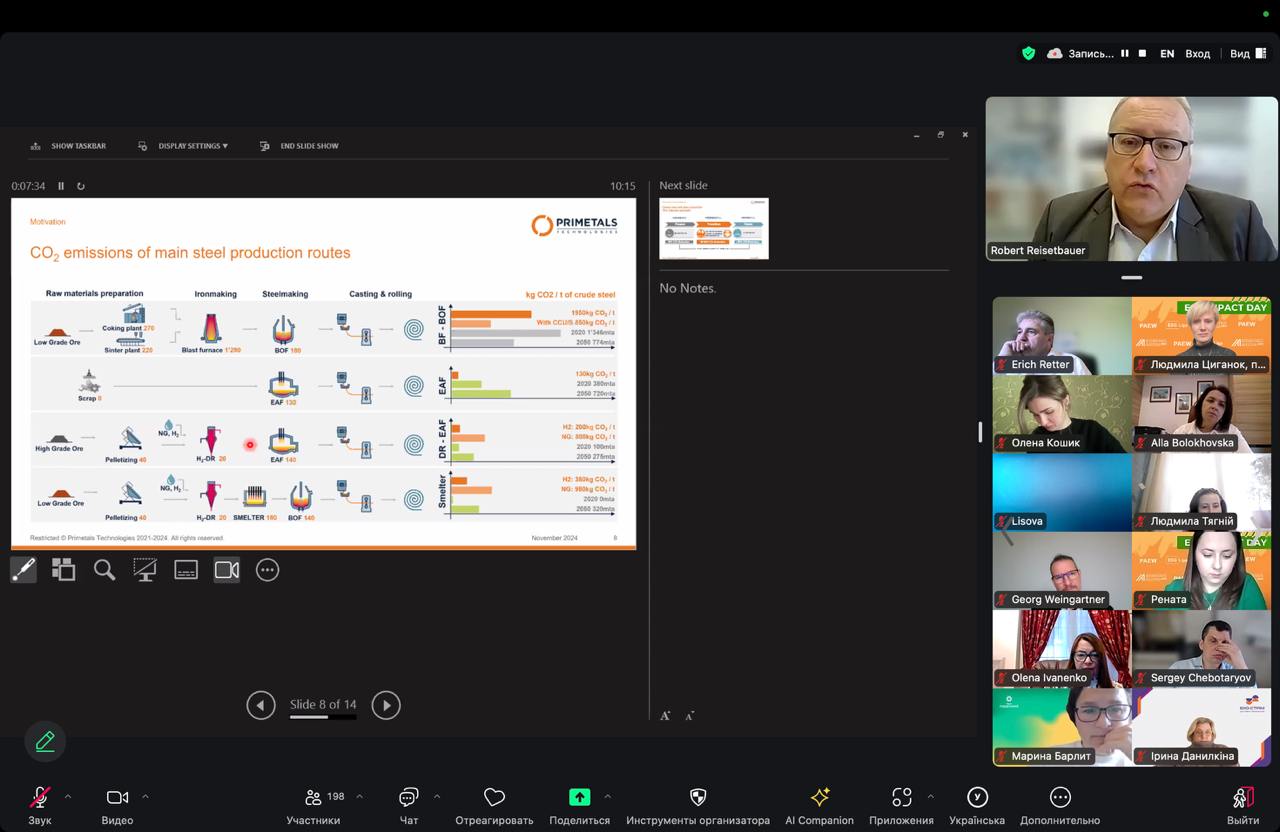Open the Вид view menu

pyautogui.click(x=1247, y=53)
